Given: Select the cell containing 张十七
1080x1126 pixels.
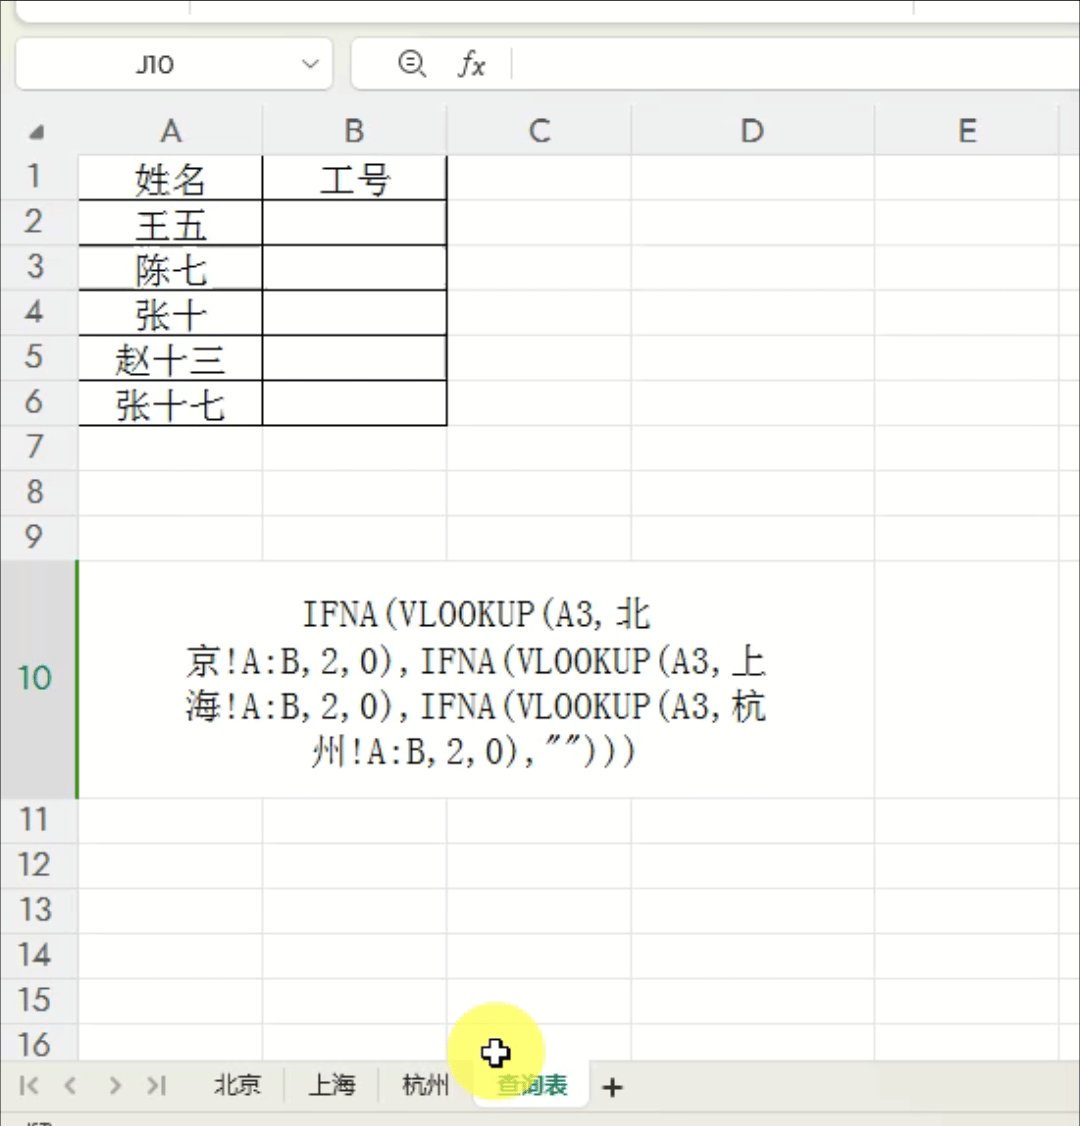Looking at the screenshot, I should coord(170,403).
